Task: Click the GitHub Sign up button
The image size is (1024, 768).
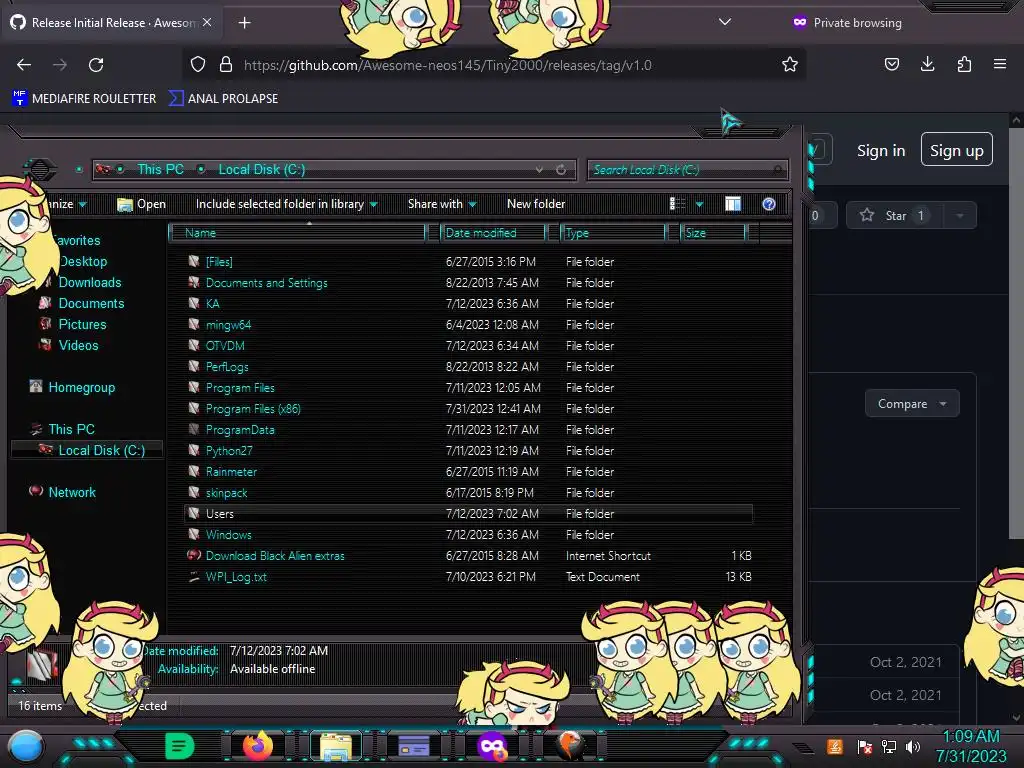Action: [x=956, y=150]
